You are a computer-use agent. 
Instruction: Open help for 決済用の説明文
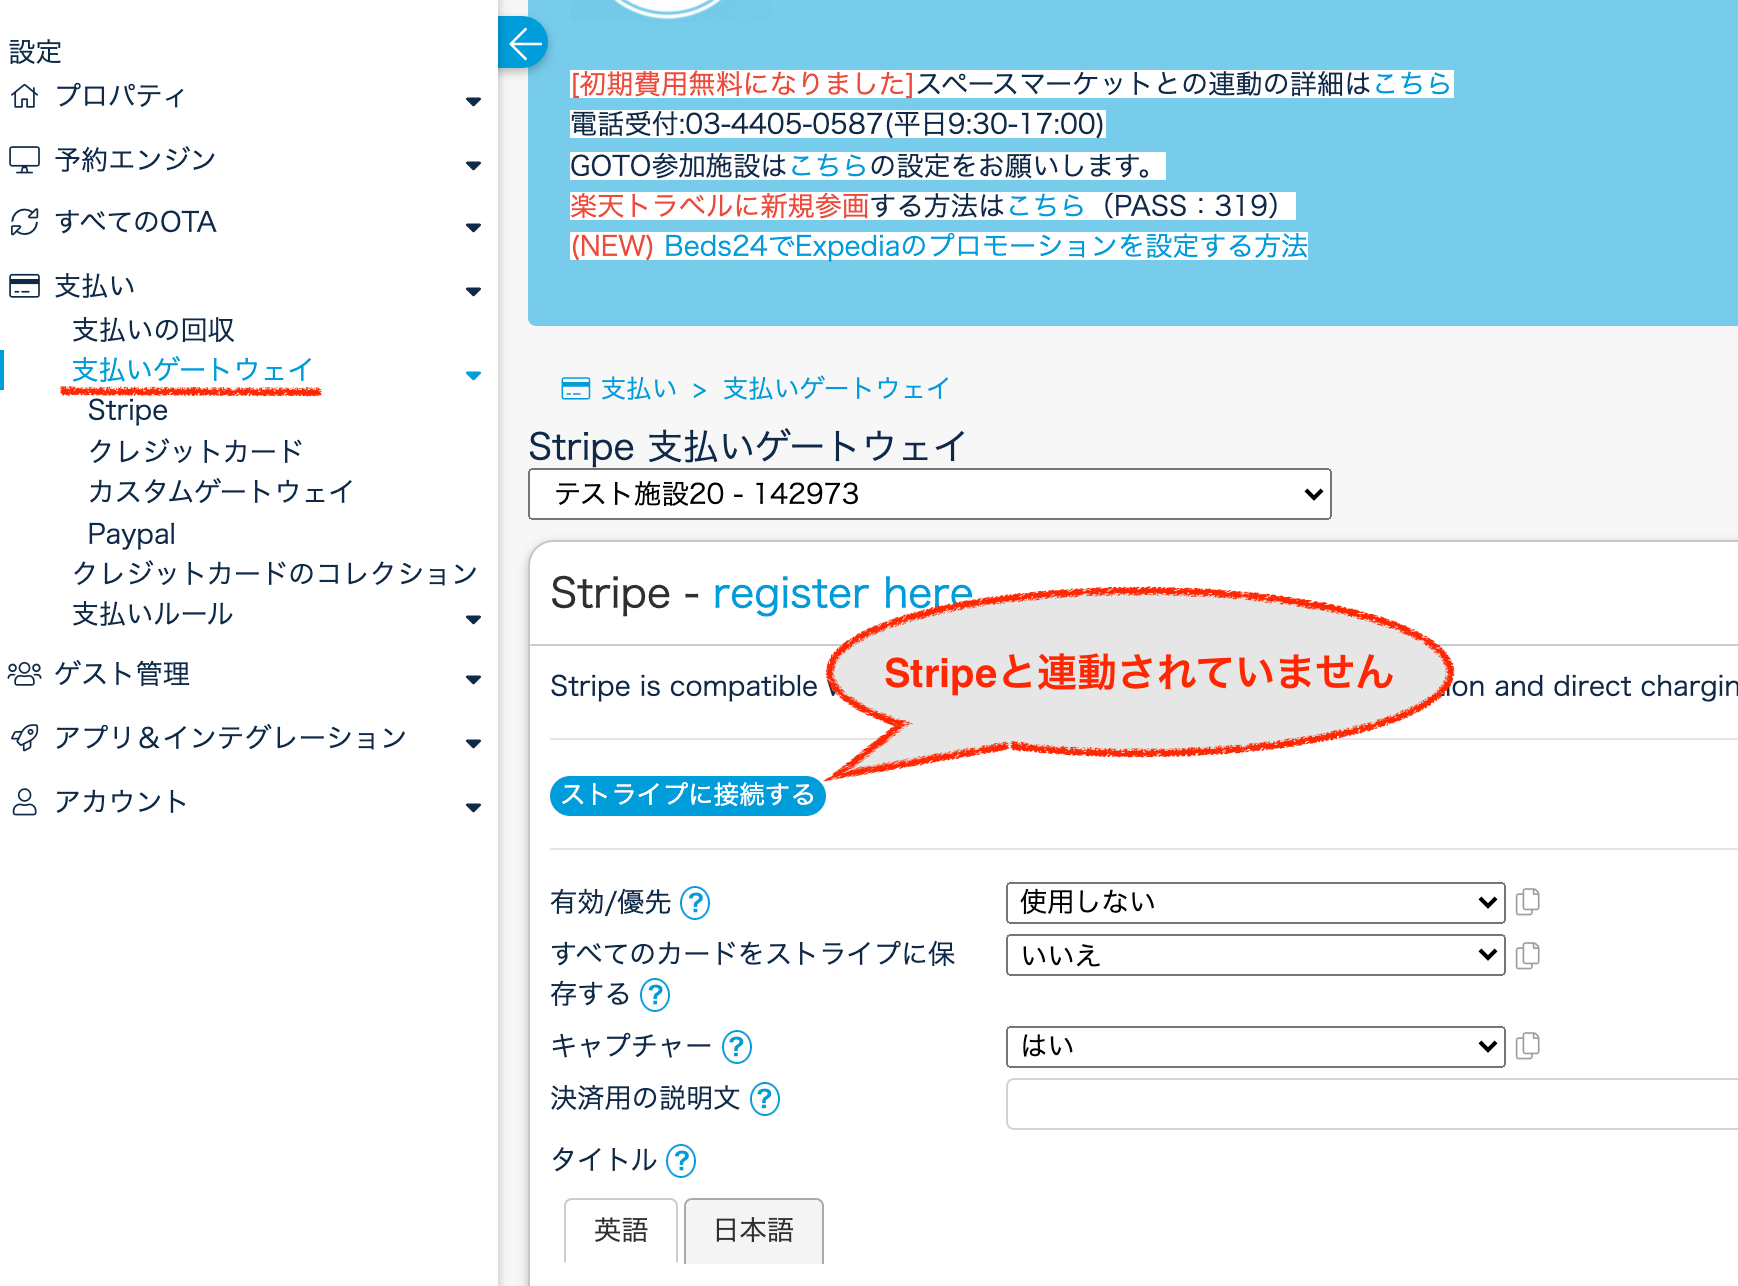click(x=765, y=1099)
